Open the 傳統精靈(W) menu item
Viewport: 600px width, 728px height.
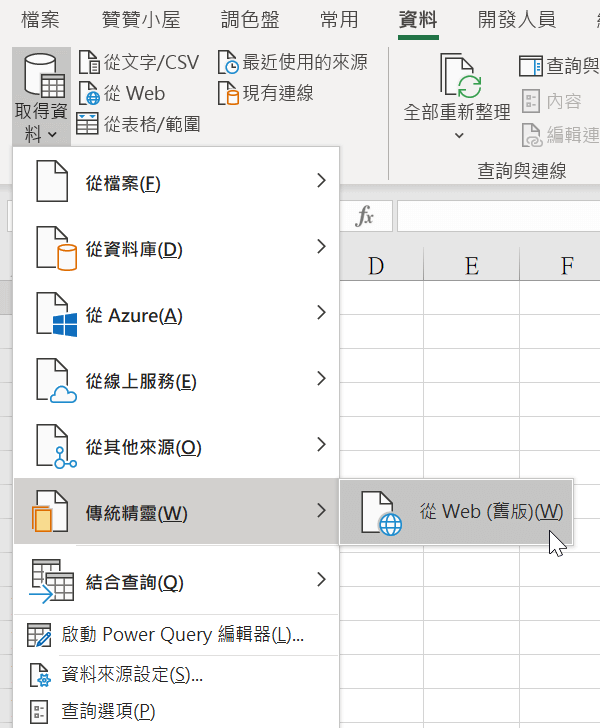pyautogui.click(x=176, y=511)
